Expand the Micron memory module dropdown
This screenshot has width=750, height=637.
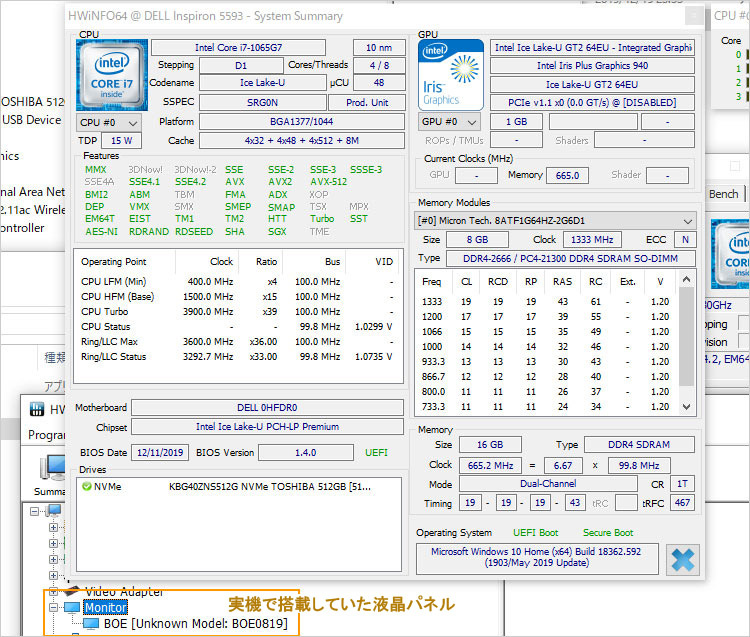click(556, 221)
